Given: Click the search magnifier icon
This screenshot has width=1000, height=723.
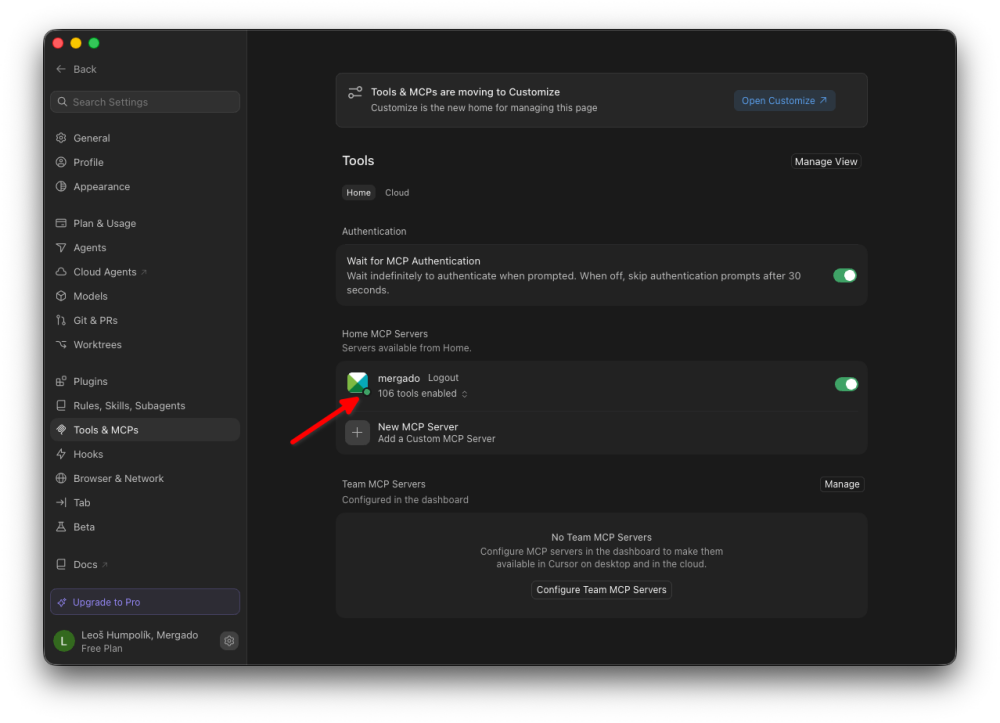Looking at the screenshot, I should (62, 101).
